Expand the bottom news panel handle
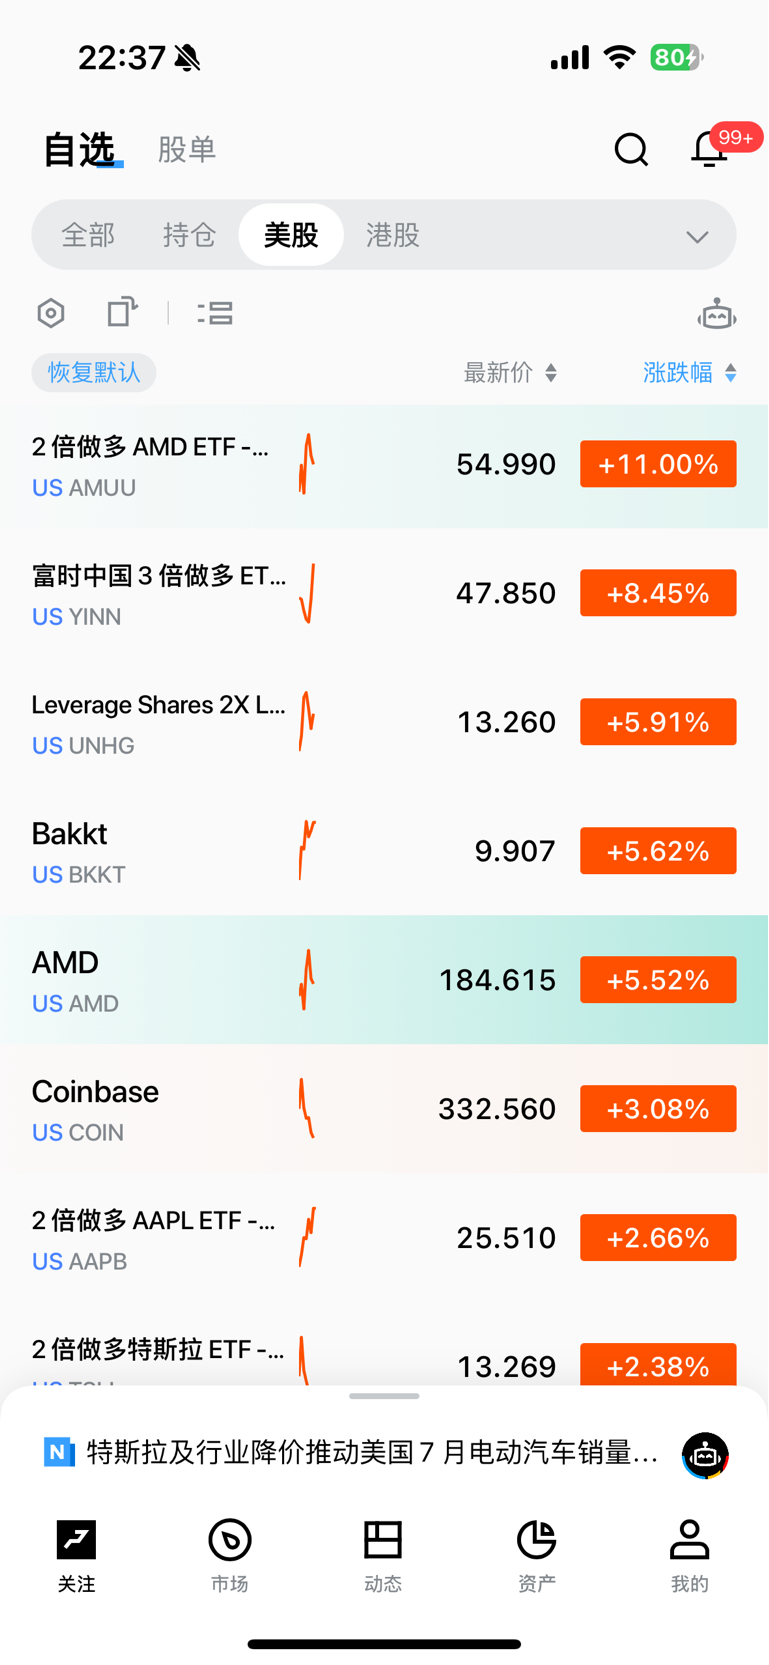Image resolution: width=769 pixels, height=1665 pixels. (384, 1396)
